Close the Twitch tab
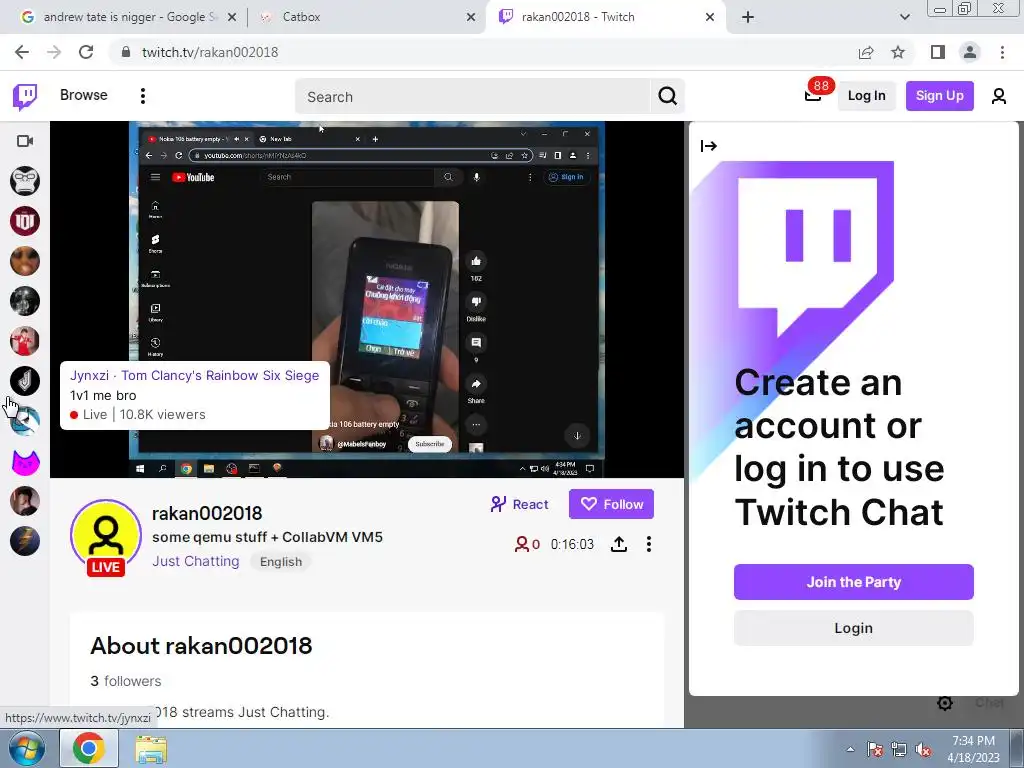The height and width of the screenshot is (768, 1024). [710, 18]
